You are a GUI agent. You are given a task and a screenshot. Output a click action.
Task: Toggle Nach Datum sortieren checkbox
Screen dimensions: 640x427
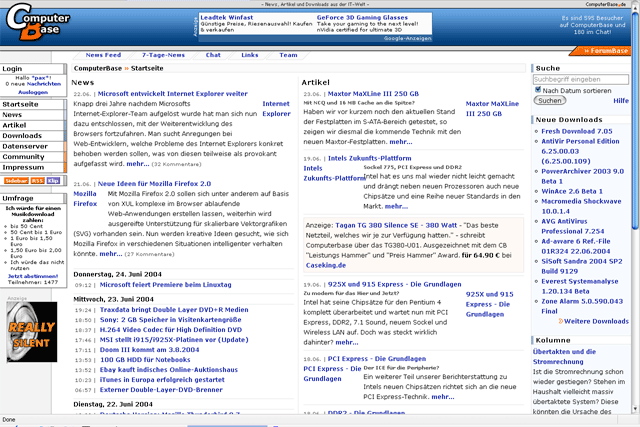538,90
